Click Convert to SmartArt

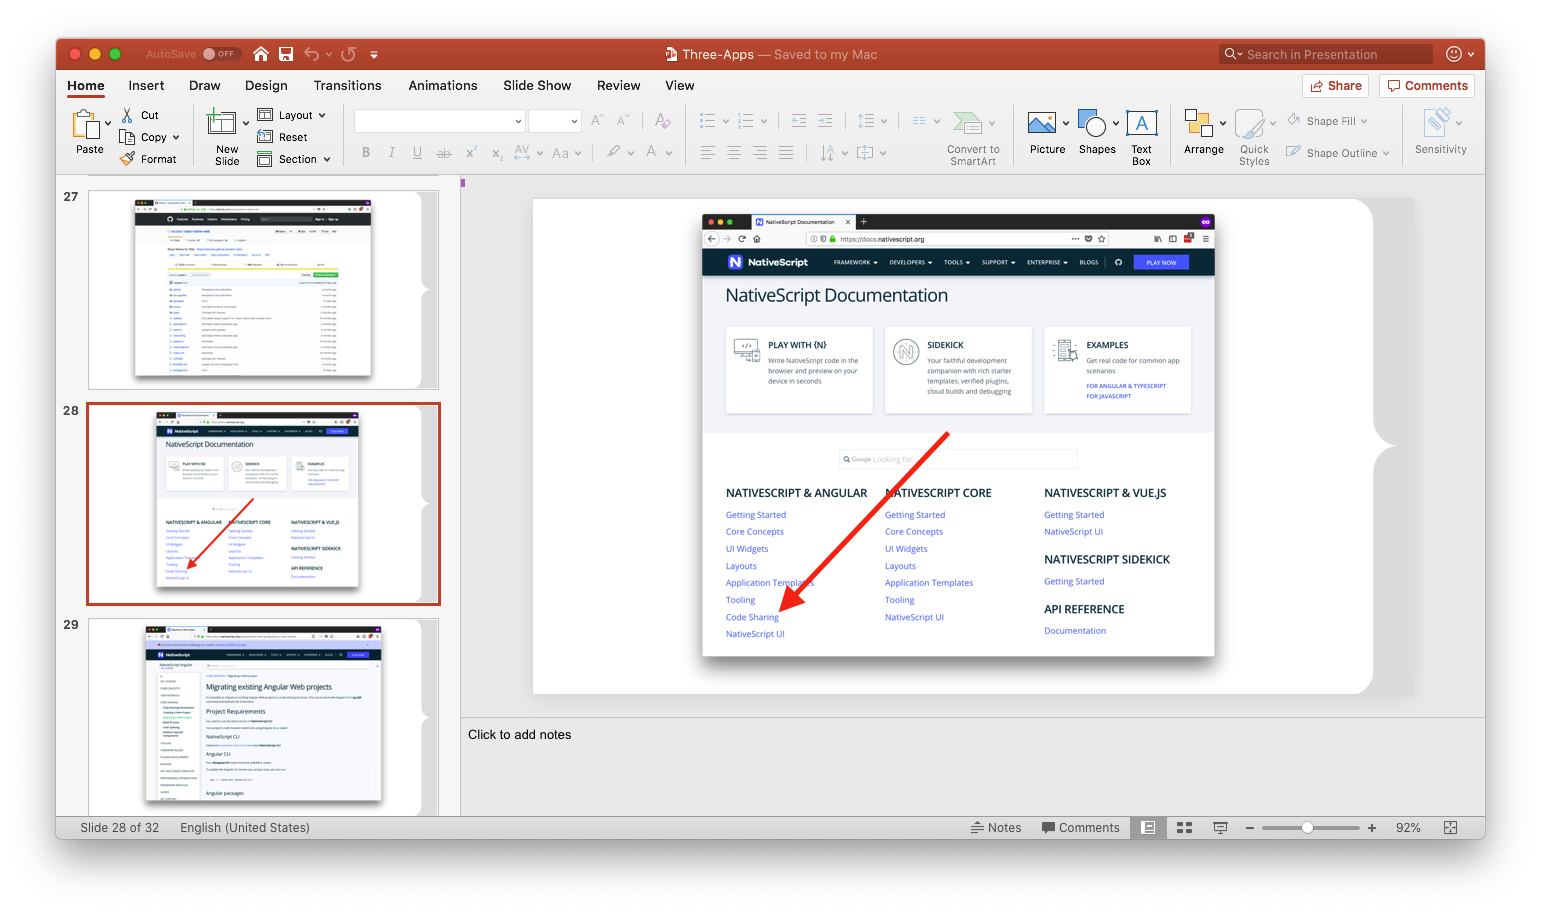[x=972, y=138]
